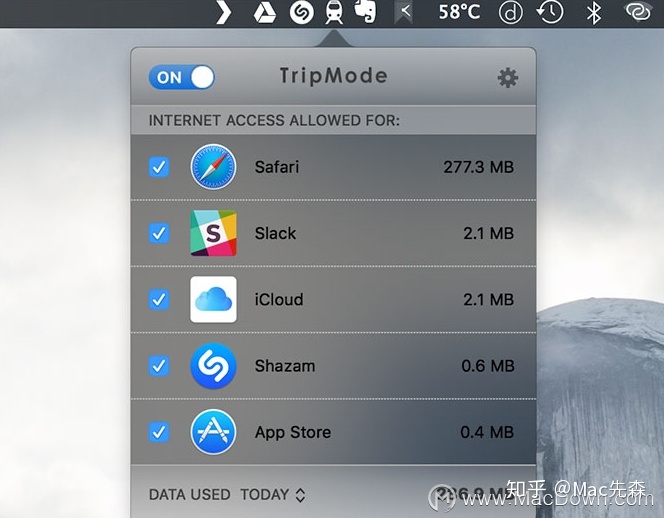Open Bluetooth menu bar icon
Screen dimensions: 664x518
594,12
